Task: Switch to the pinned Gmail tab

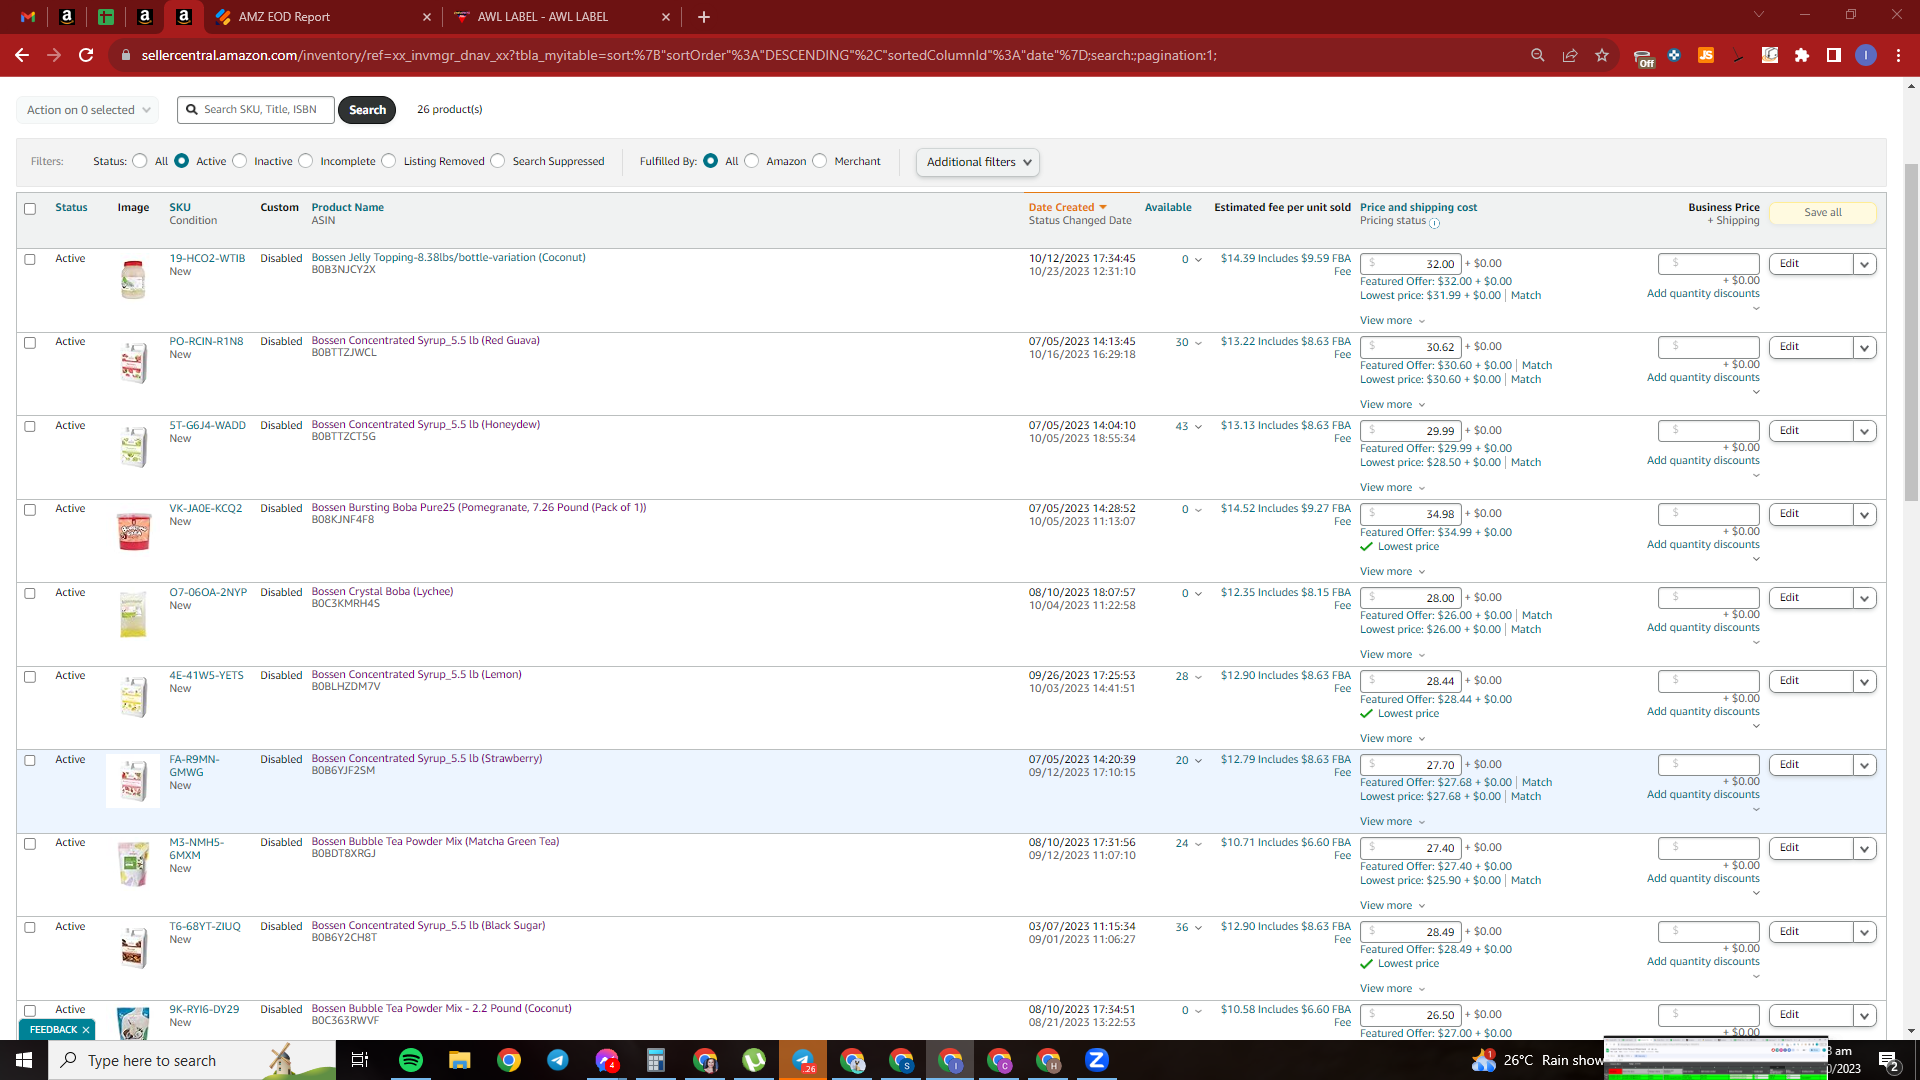Action: [28, 17]
